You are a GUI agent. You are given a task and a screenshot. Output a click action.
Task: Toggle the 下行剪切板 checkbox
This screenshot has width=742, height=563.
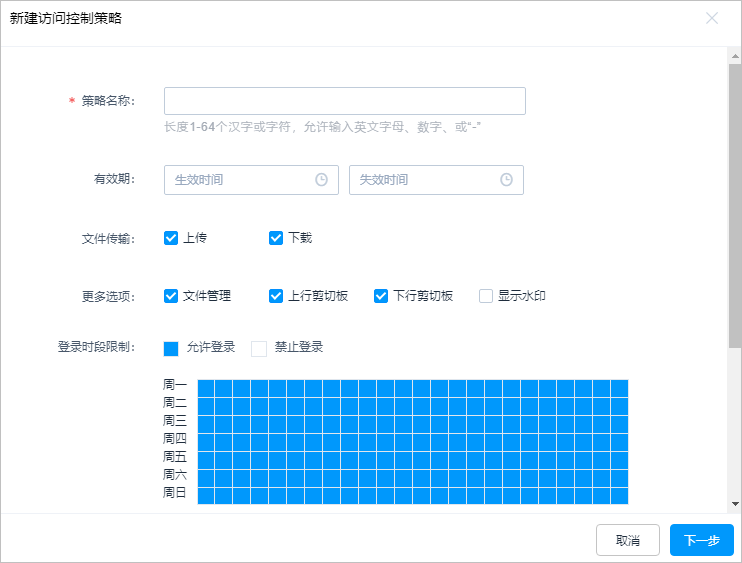click(381, 296)
